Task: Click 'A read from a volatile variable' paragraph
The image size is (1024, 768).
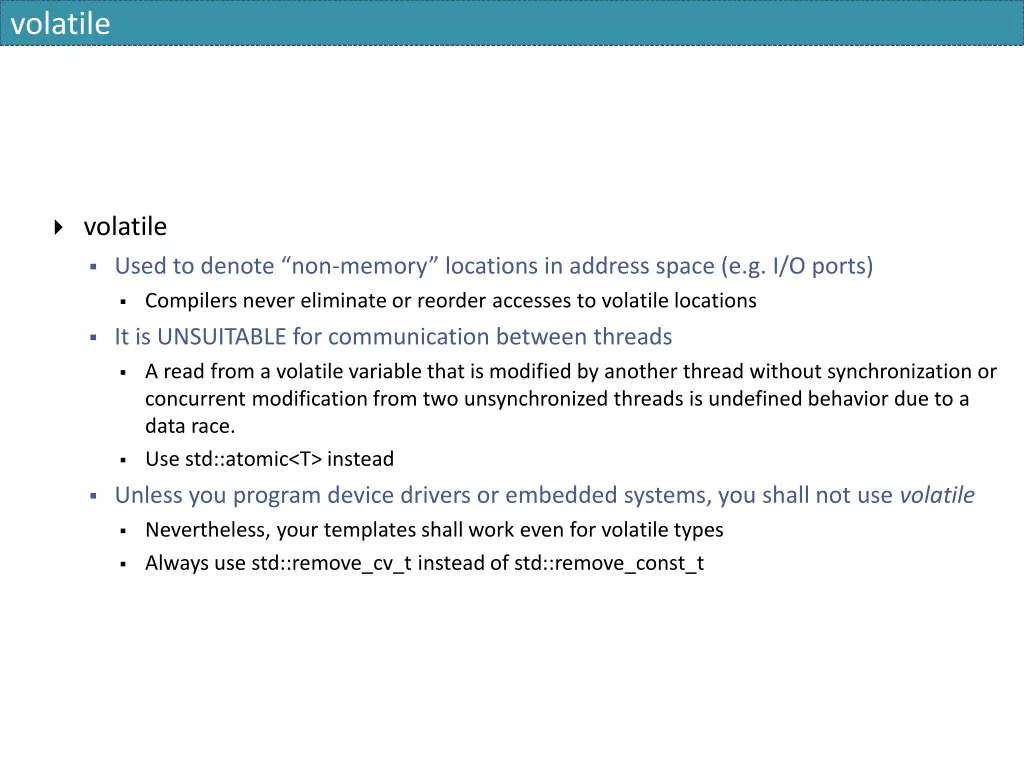Action: pos(571,398)
